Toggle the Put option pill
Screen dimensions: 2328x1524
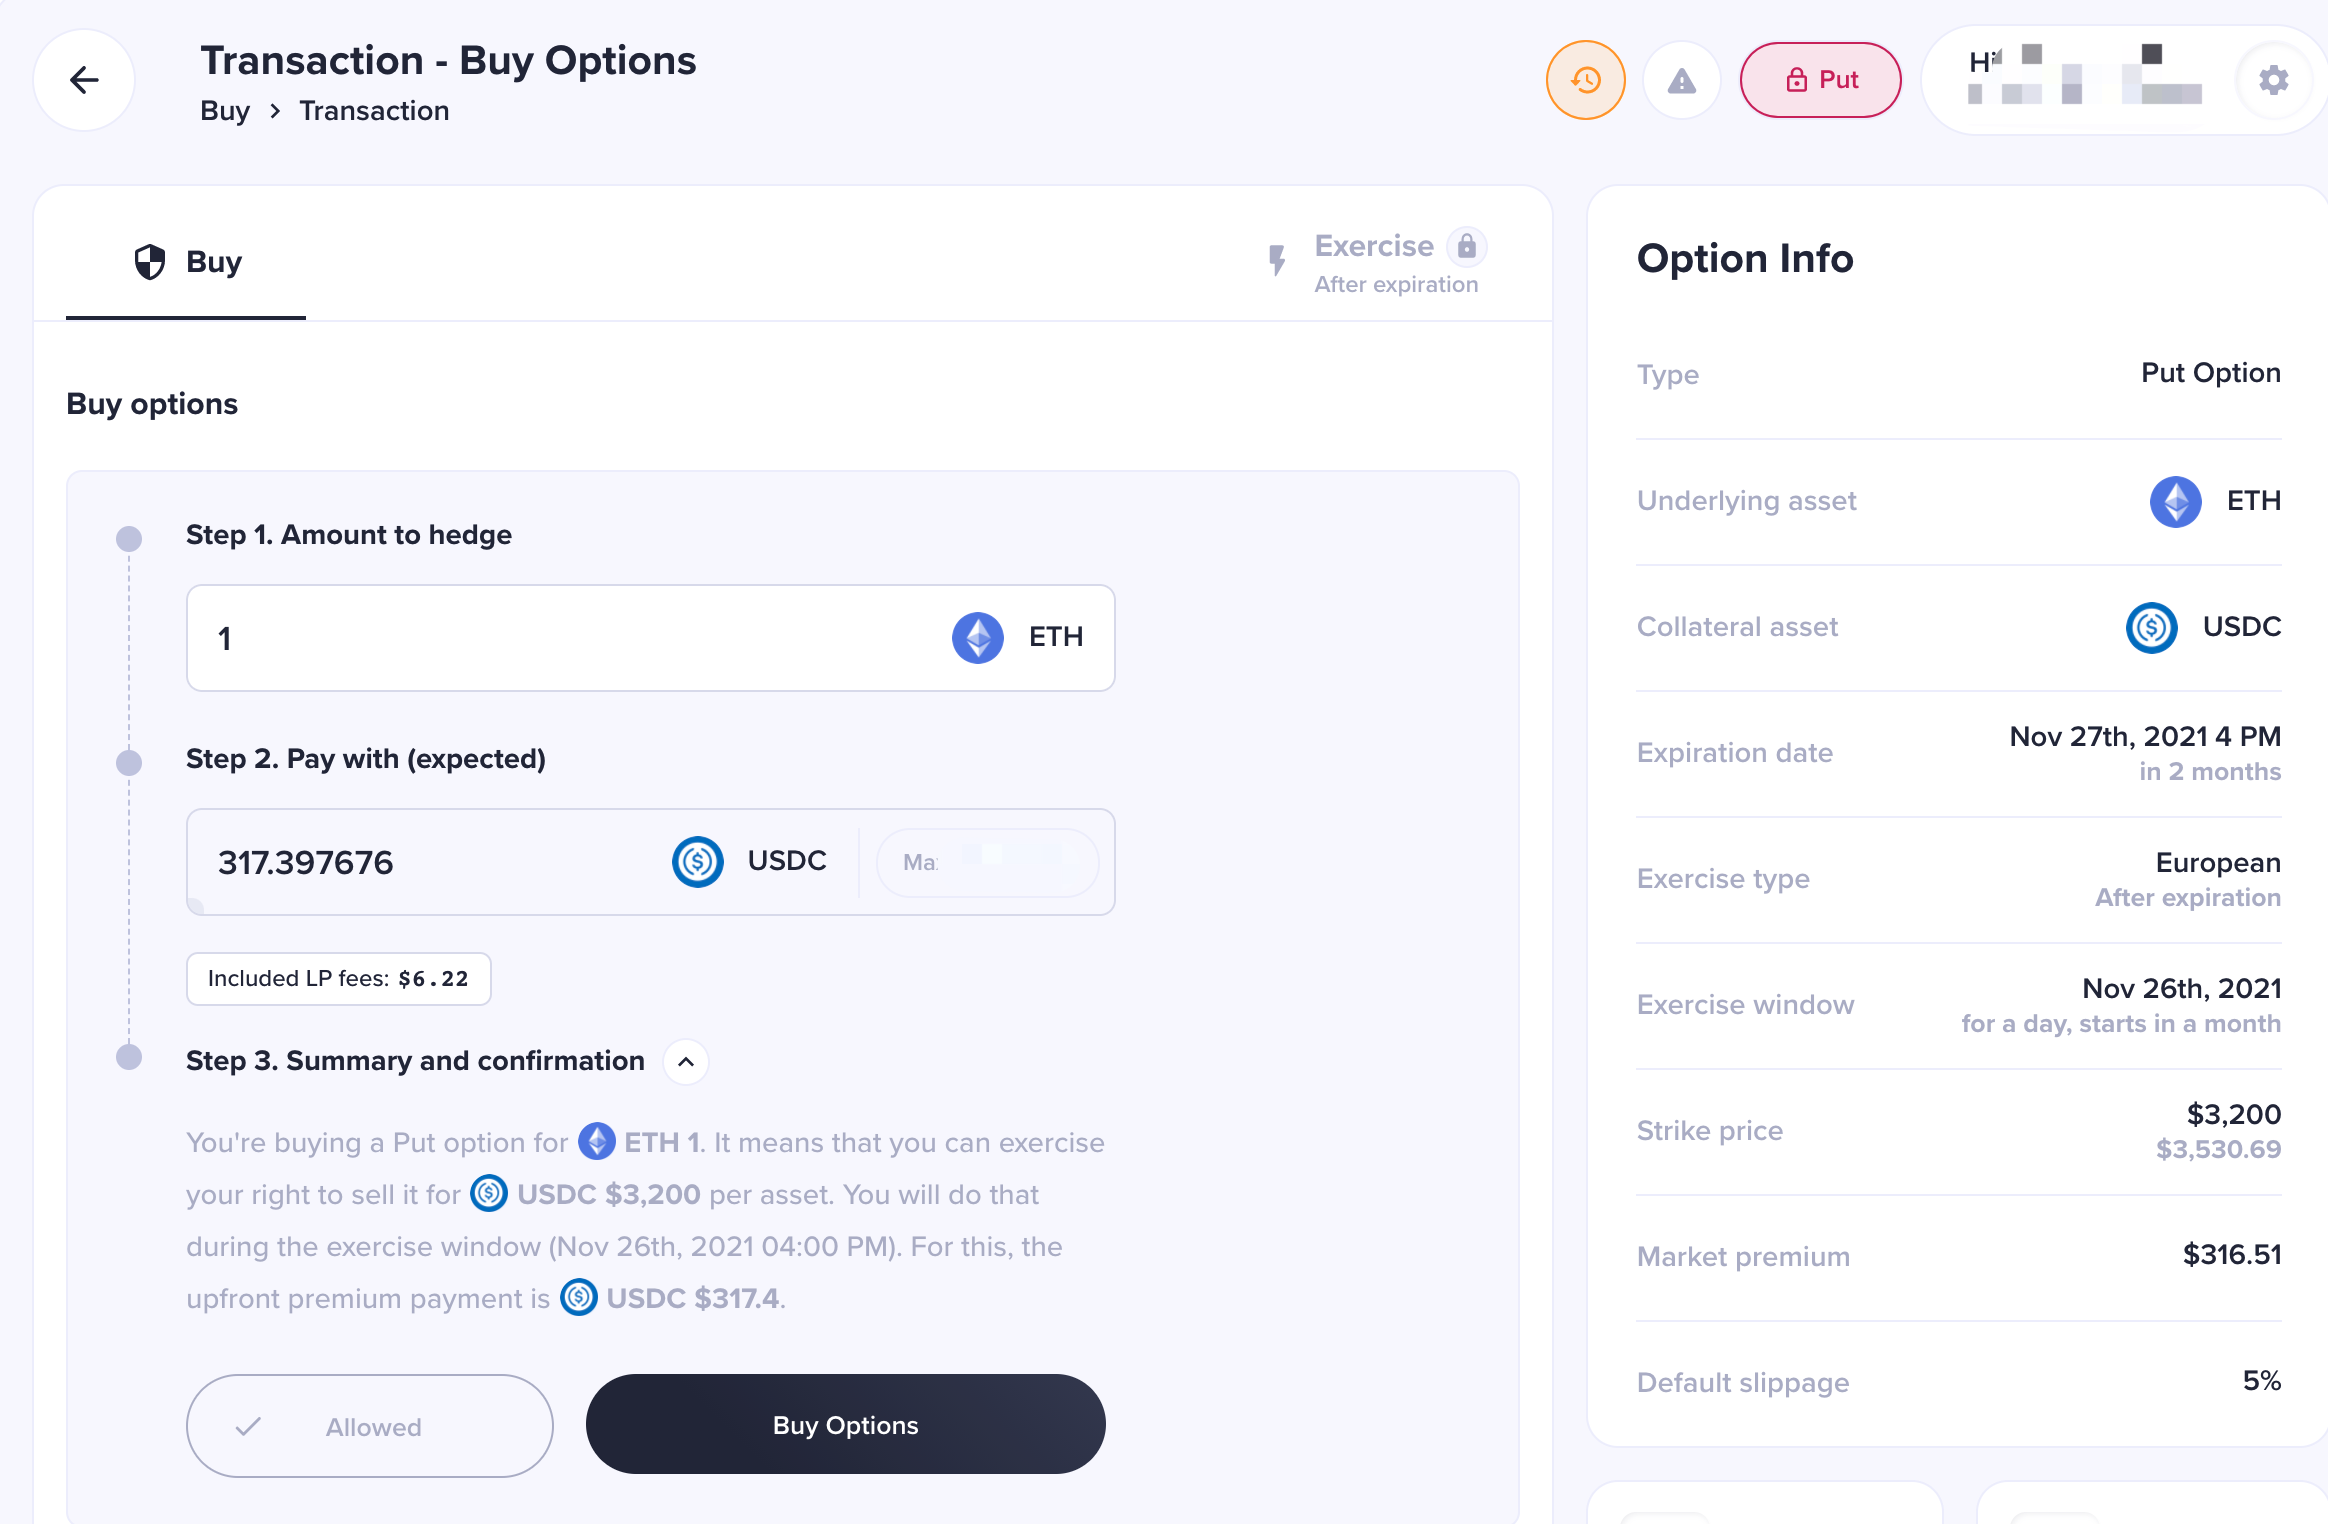1821,80
